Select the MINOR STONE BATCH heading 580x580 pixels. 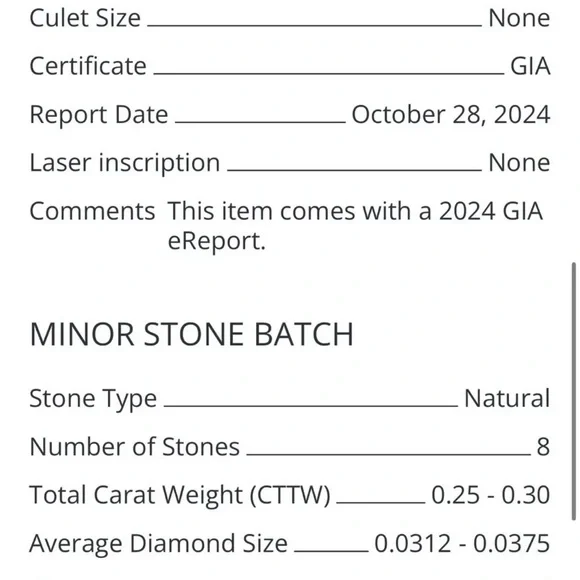point(192,334)
